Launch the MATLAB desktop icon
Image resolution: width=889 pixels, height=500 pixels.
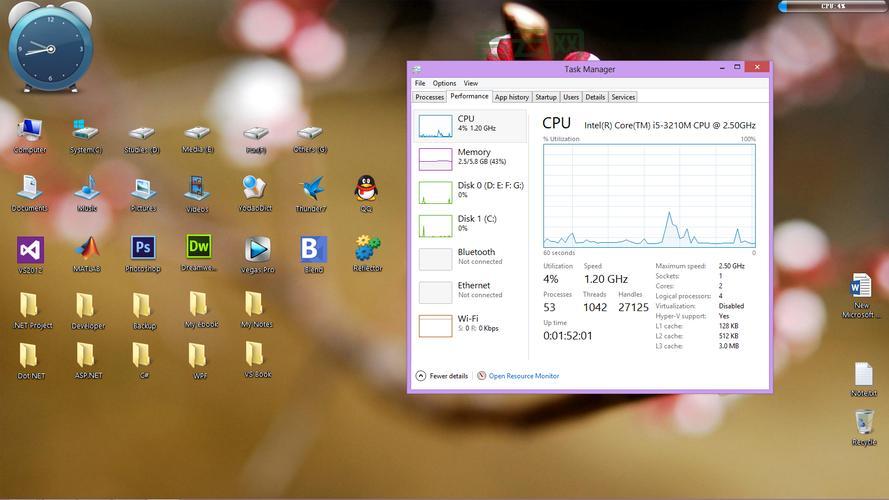tap(87, 254)
